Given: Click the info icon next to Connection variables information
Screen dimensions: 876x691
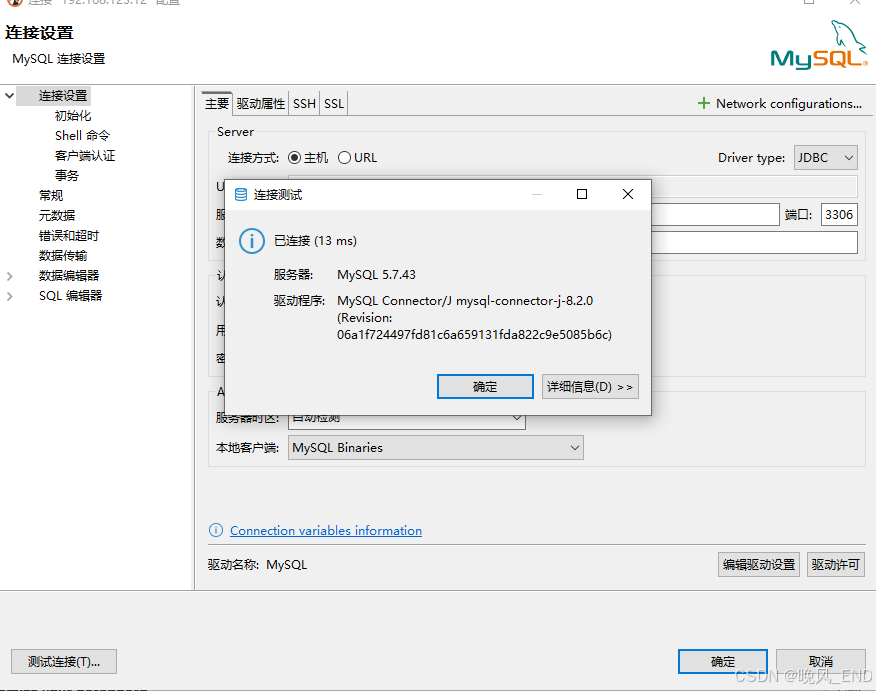Looking at the screenshot, I should (x=215, y=531).
